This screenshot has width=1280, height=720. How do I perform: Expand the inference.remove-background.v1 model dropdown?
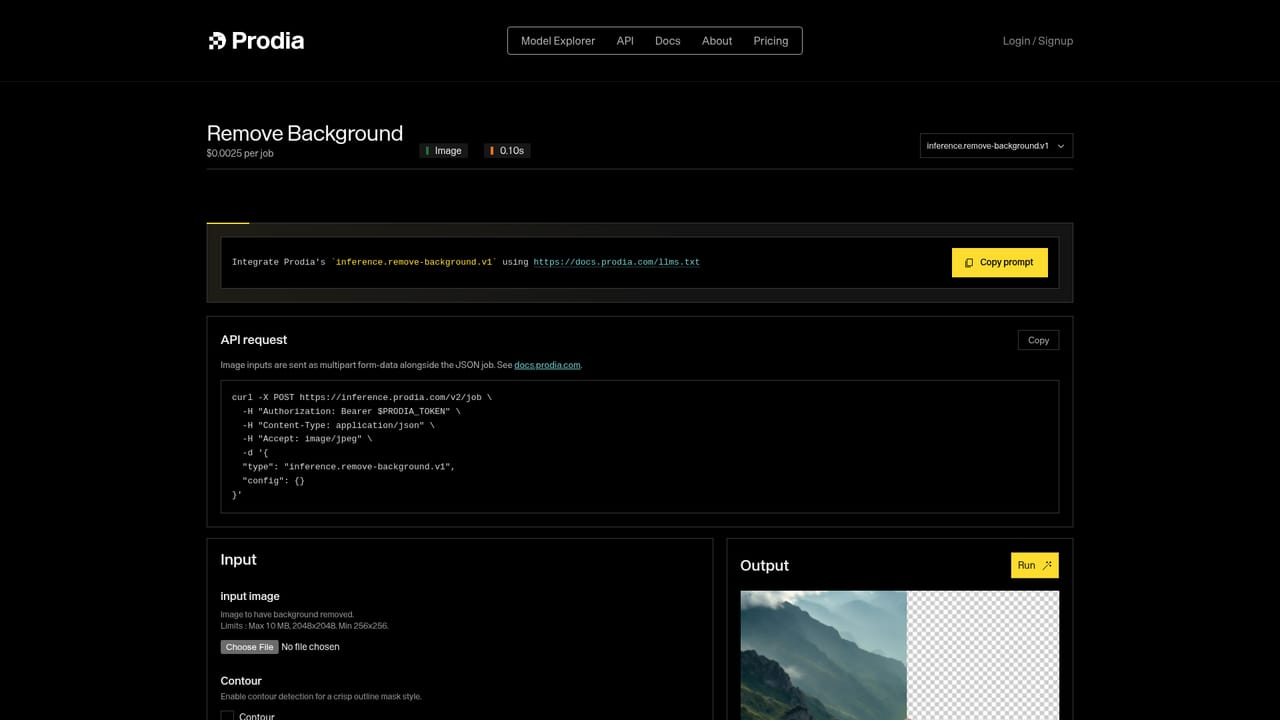(x=996, y=146)
